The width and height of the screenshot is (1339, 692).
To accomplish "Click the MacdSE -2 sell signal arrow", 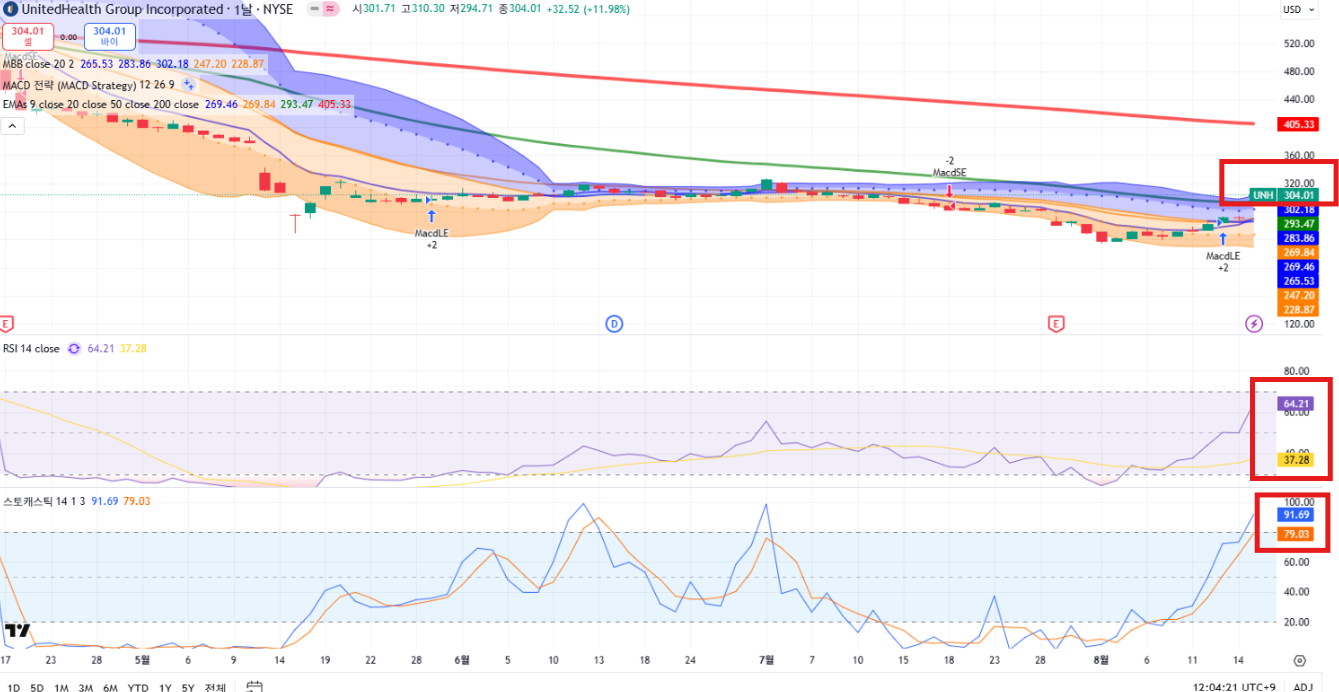I will click(949, 190).
